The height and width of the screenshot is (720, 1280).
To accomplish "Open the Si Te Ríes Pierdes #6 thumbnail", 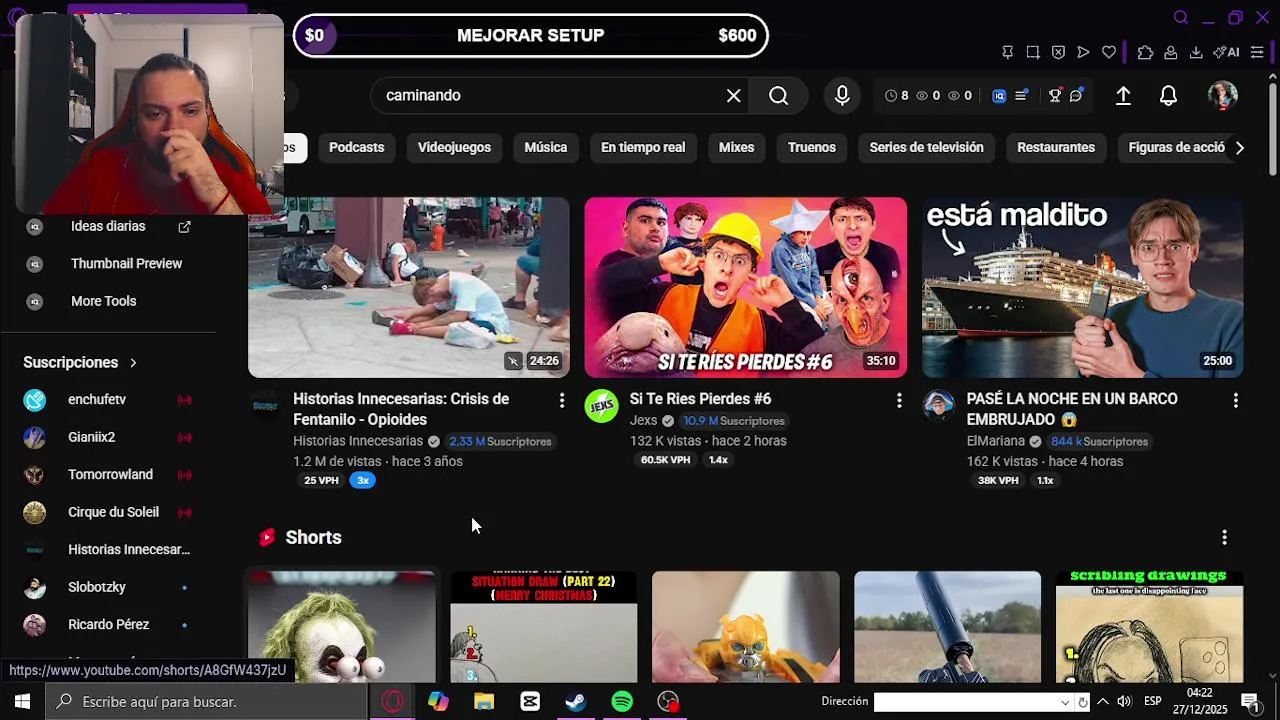I will tap(746, 288).
